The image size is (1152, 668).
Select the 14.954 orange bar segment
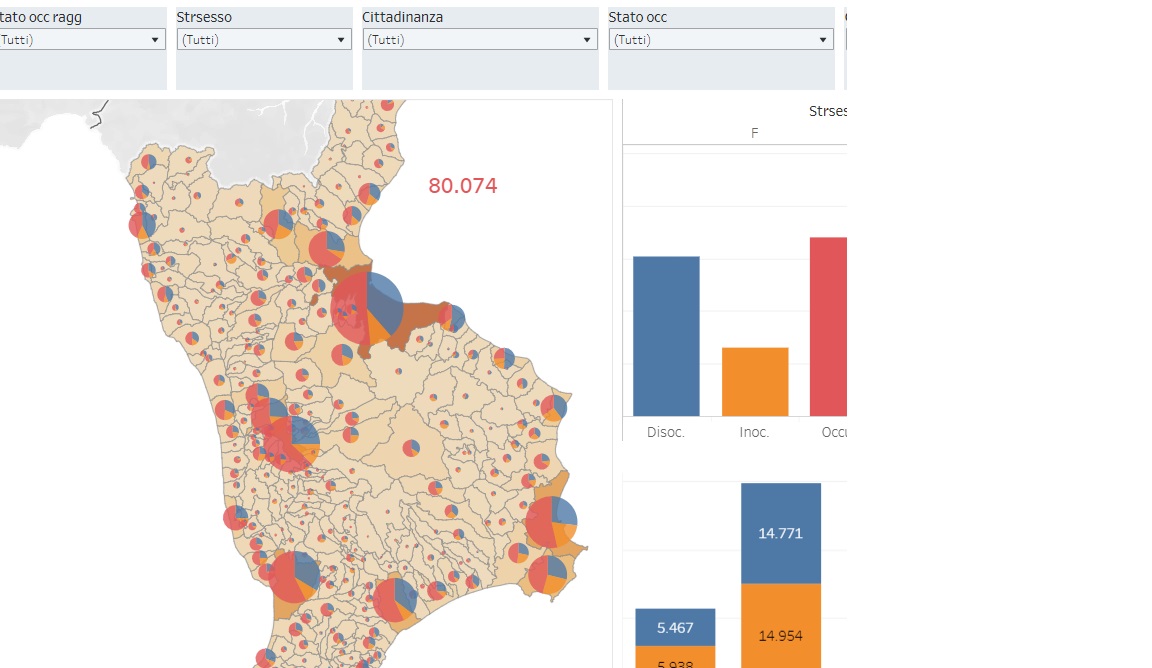780,625
